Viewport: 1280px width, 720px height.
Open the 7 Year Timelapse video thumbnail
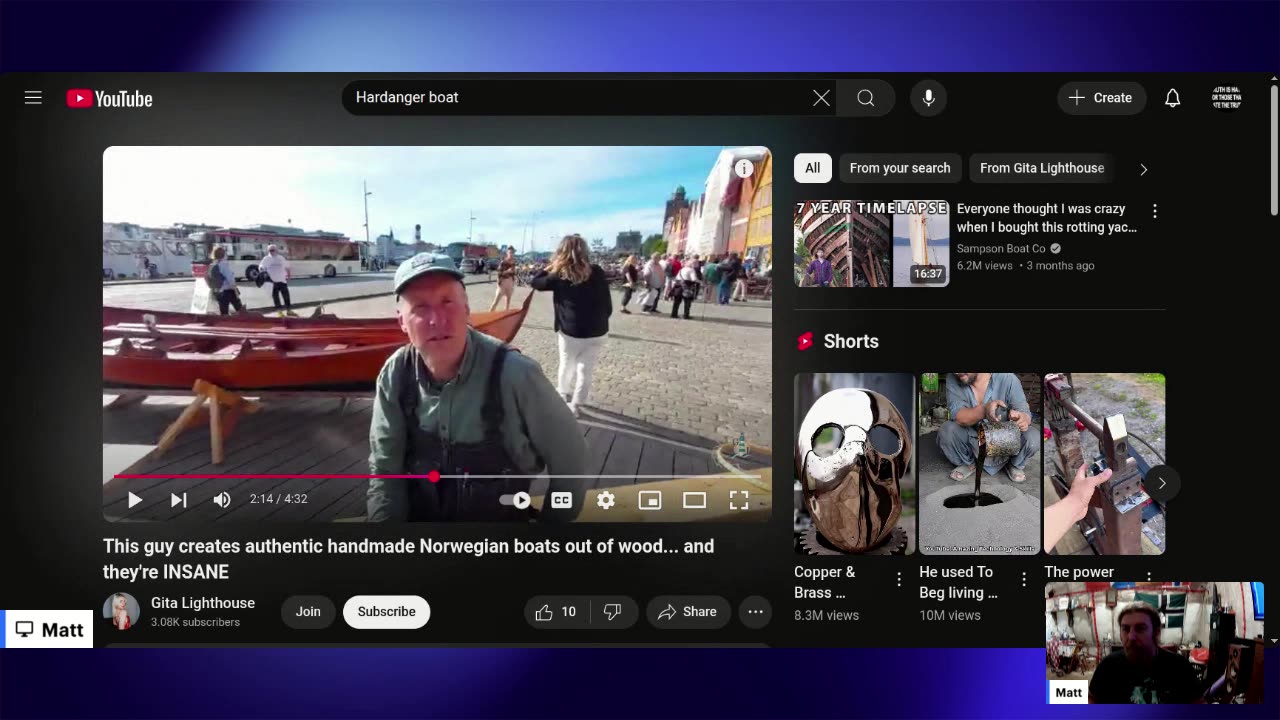point(872,244)
